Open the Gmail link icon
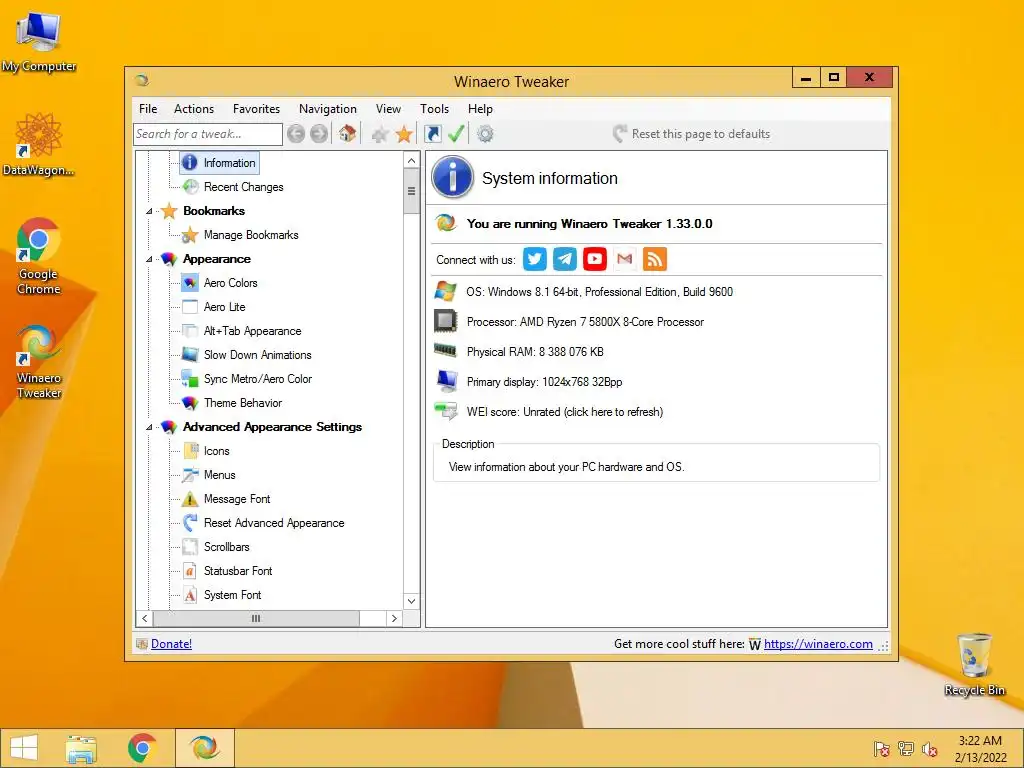The height and width of the screenshot is (768, 1024). pos(625,259)
